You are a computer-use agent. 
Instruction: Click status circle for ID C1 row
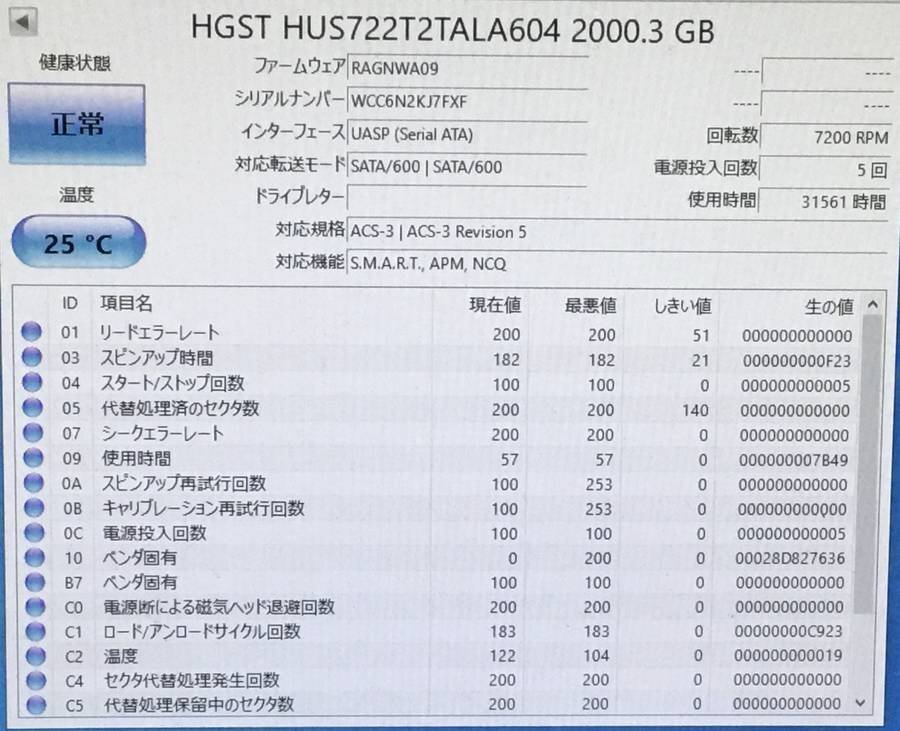(x=35, y=631)
